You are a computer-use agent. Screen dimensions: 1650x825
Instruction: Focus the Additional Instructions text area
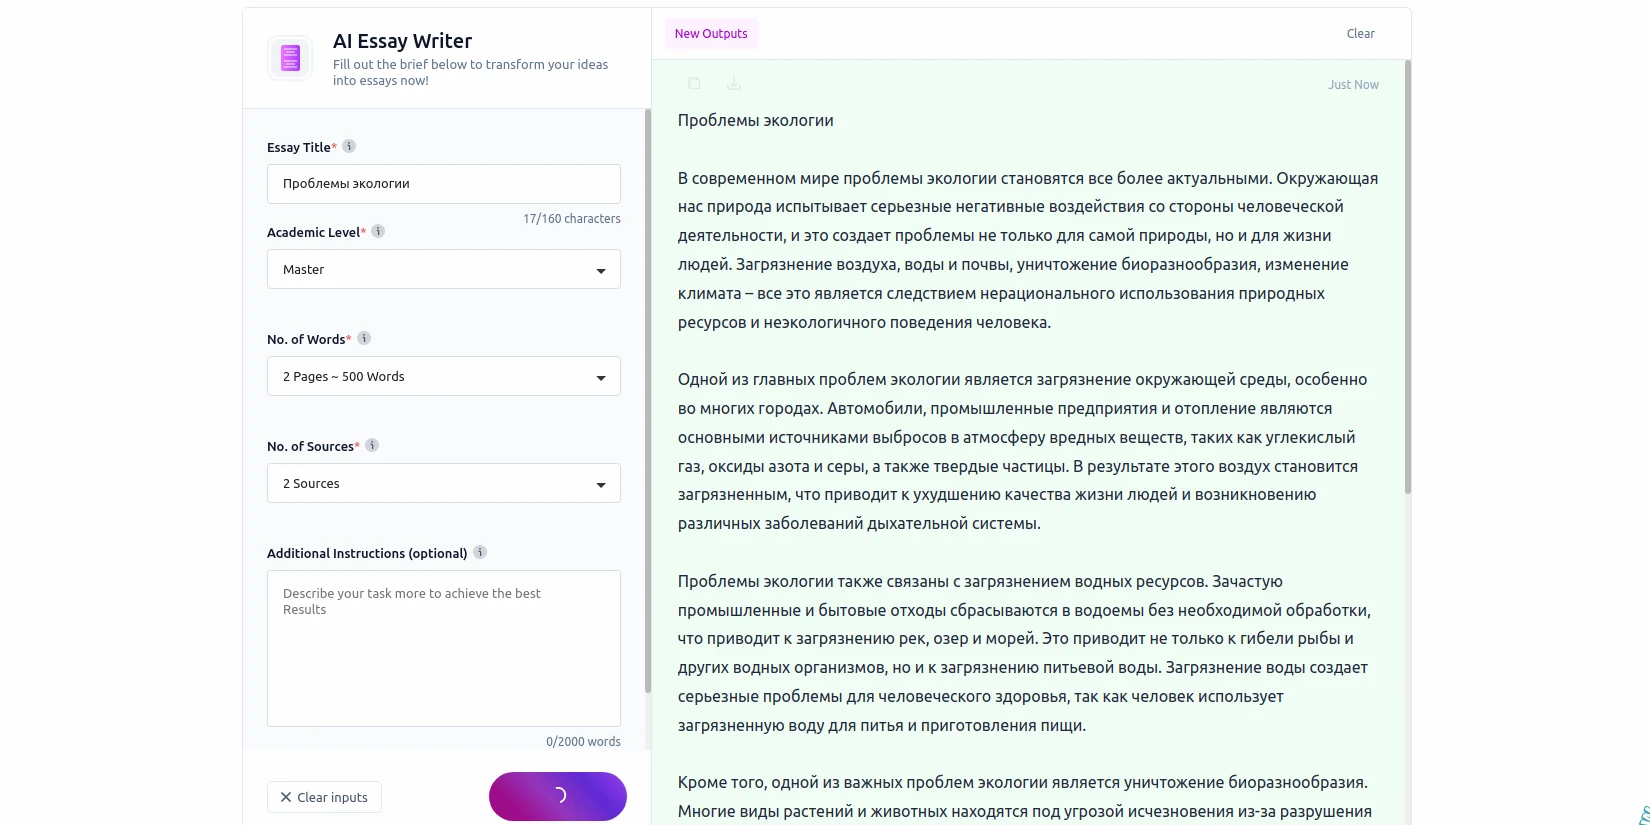pos(444,648)
